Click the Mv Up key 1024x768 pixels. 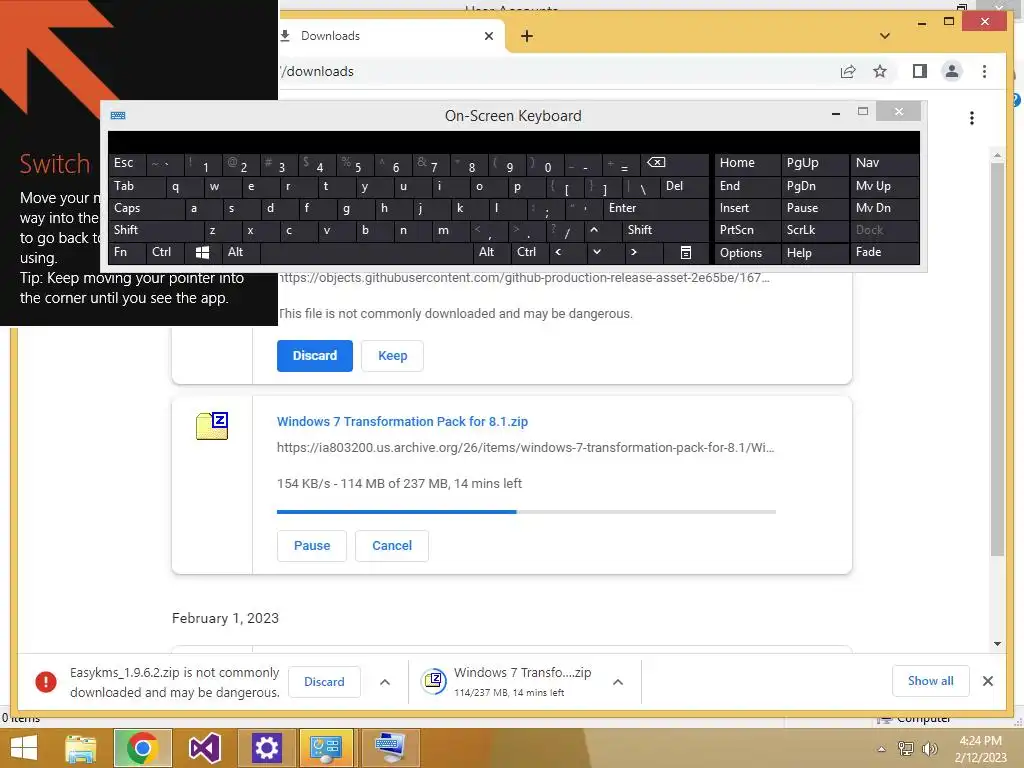(885, 186)
